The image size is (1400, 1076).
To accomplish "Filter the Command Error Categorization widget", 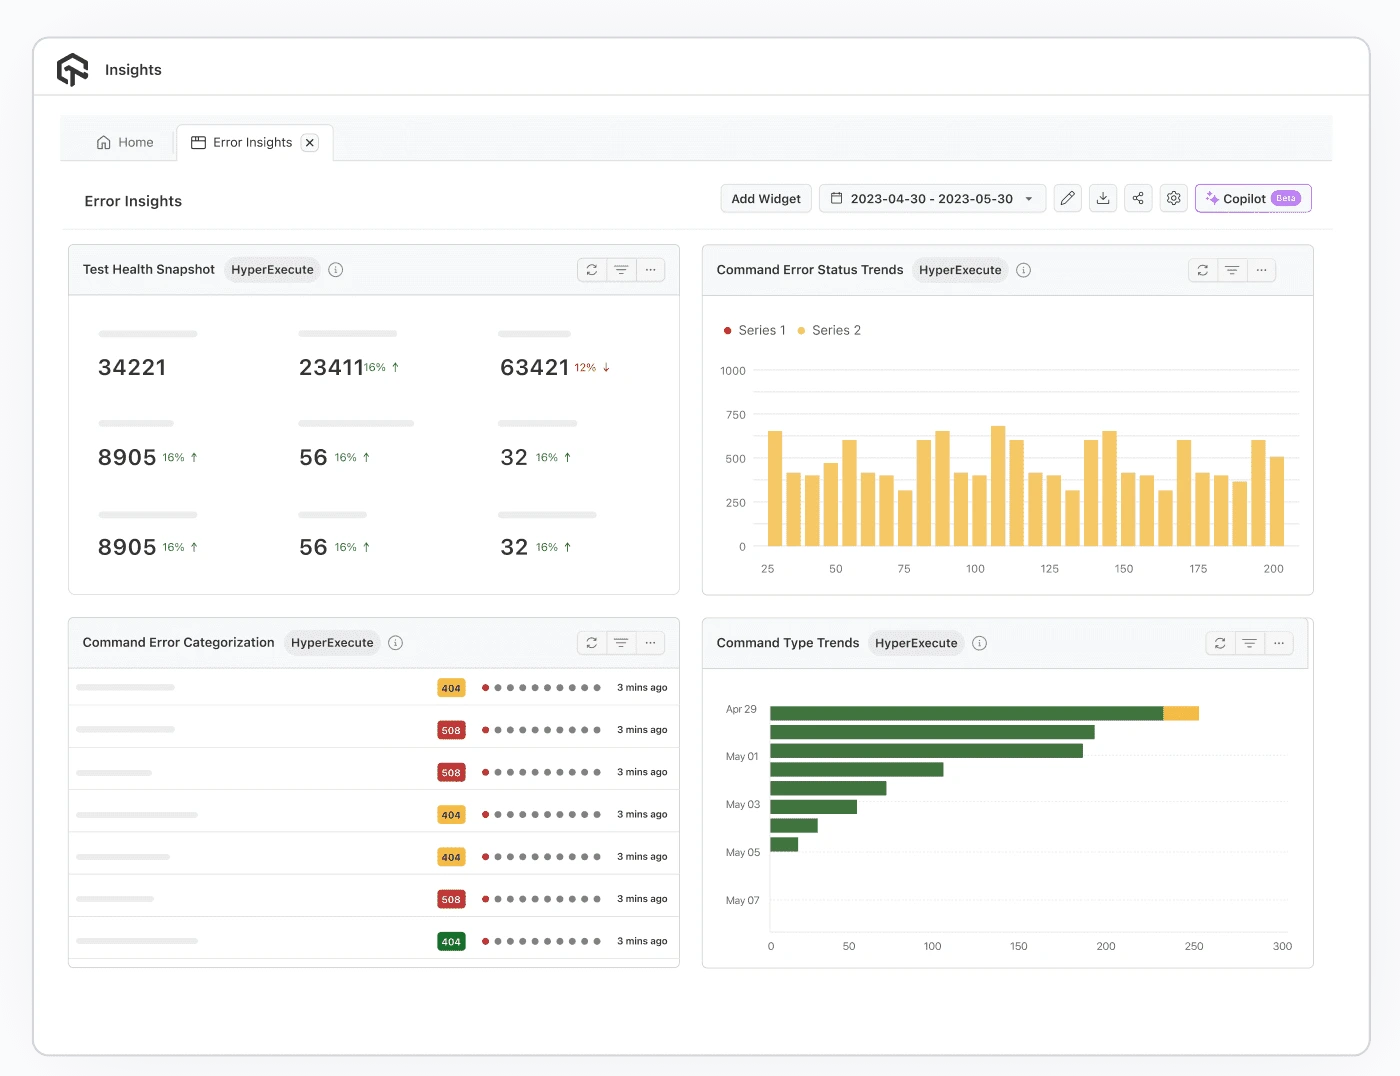I will (621, 643).
